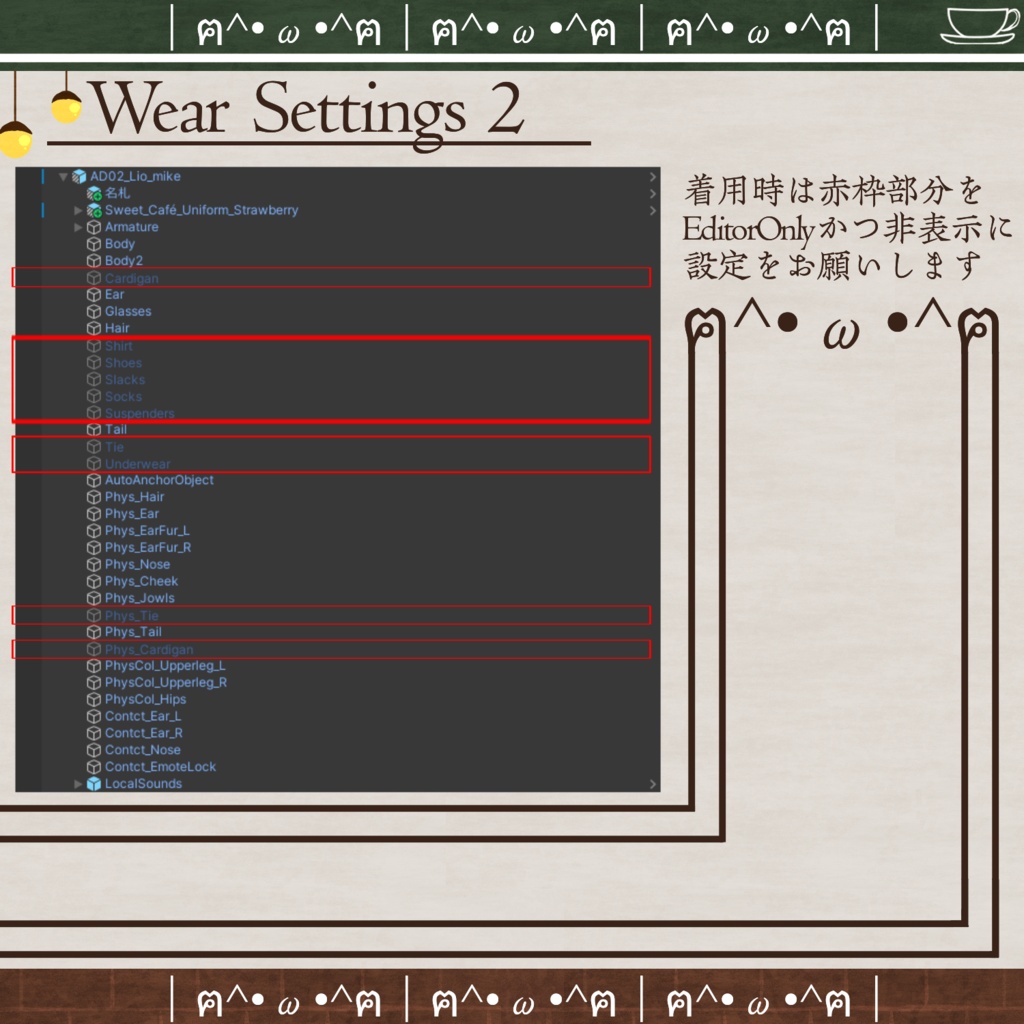1024x1024 pixels.
Task: Open Sweet_Café_Uniform_Strawberry prefab via its row chevron
Action: (652, 210)
